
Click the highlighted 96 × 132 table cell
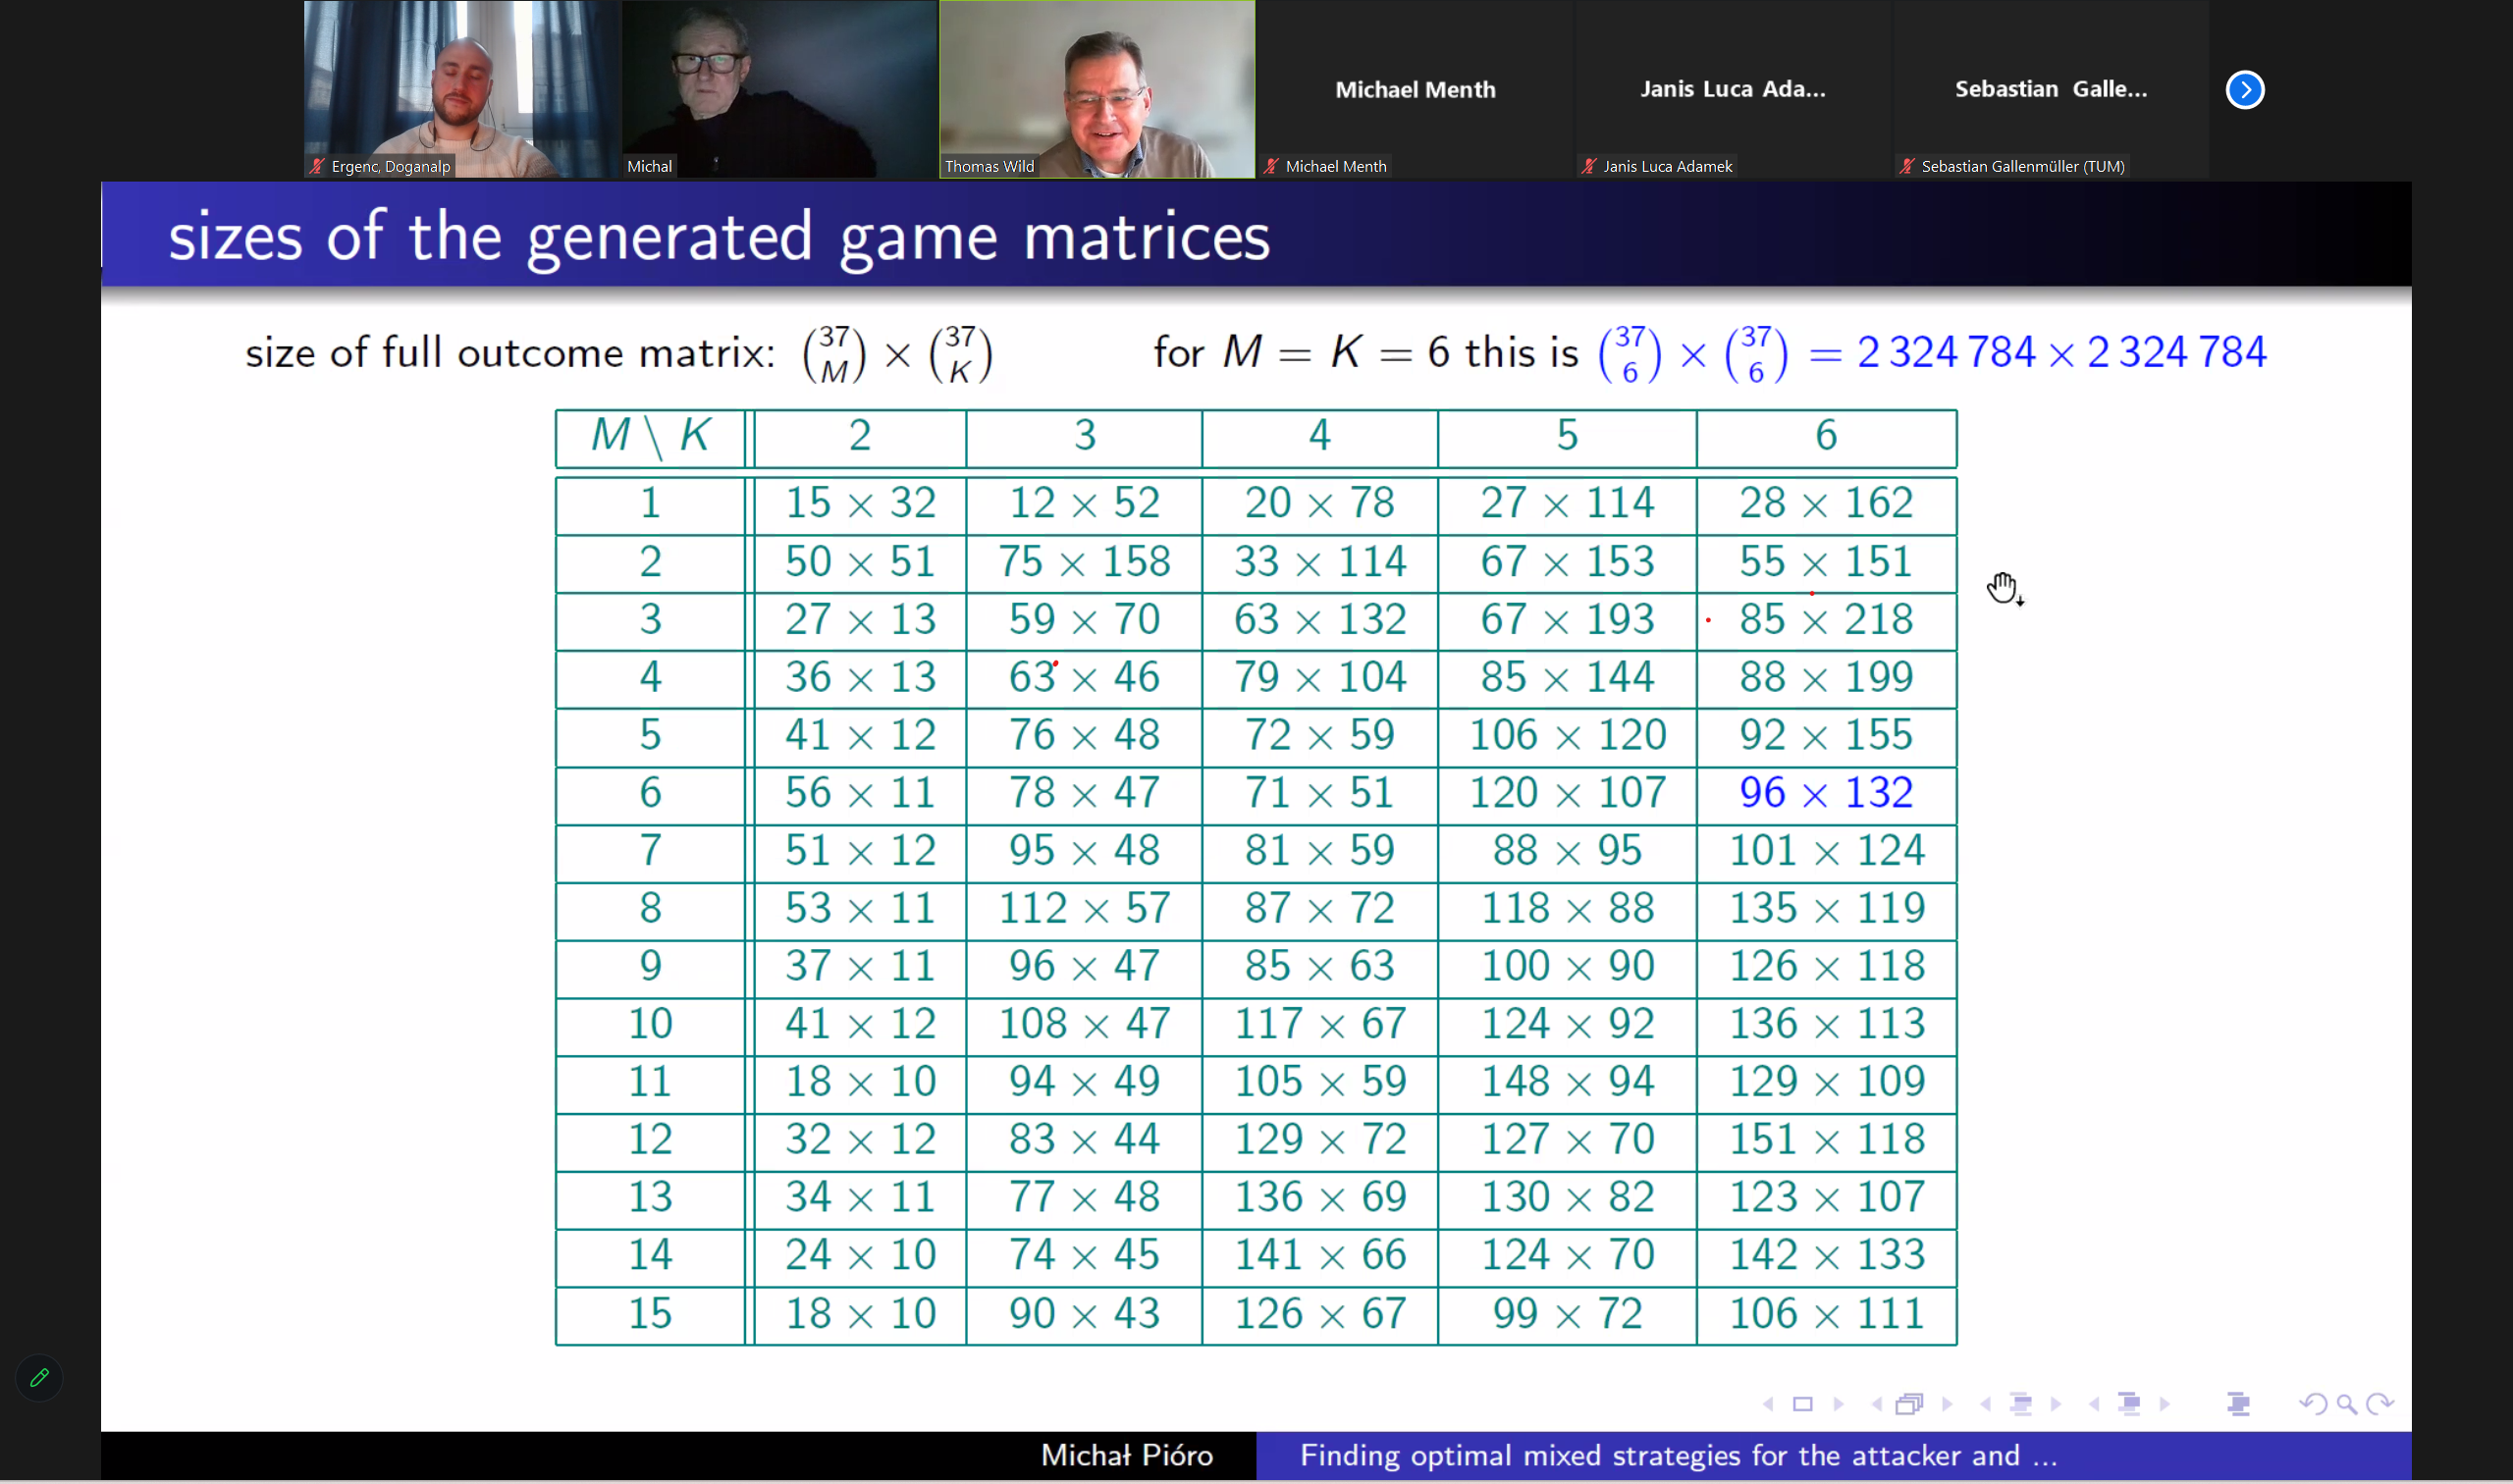[1825, 793]
